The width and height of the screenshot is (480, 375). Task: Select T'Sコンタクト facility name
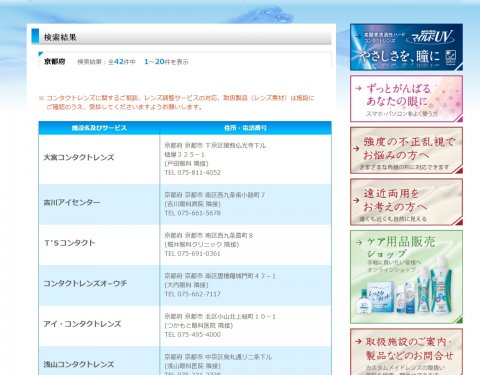coord(69,243)
